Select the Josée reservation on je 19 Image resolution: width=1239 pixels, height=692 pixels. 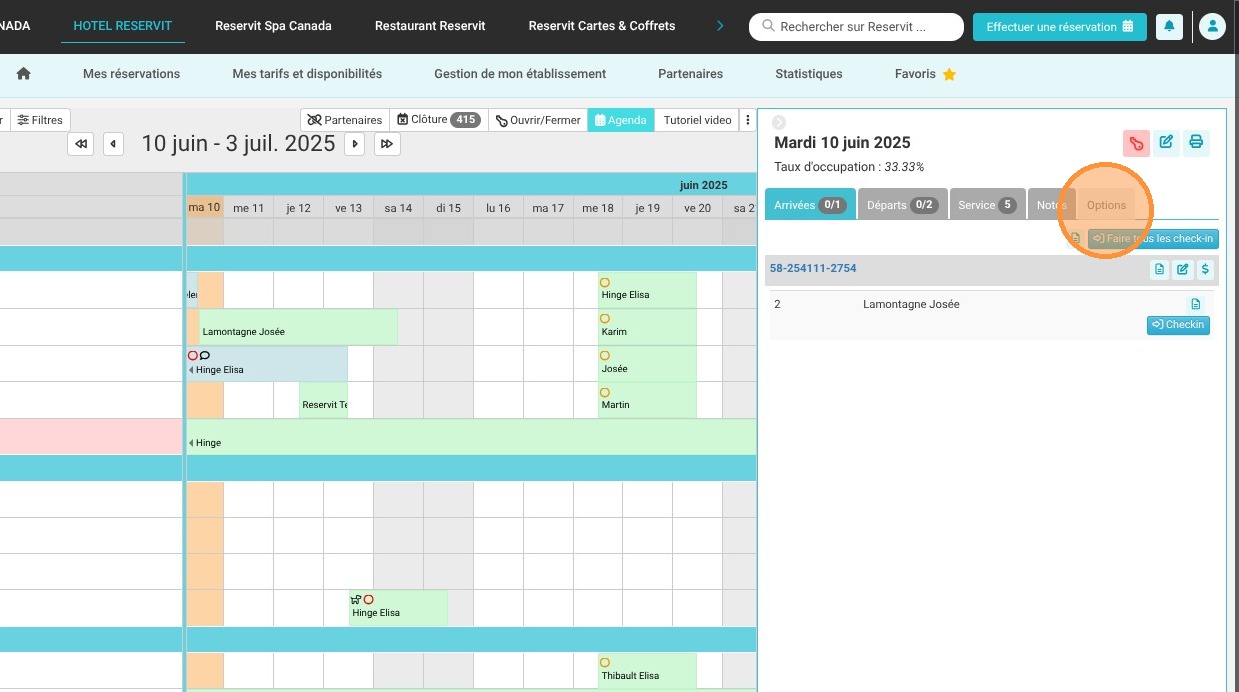(647, 364)
